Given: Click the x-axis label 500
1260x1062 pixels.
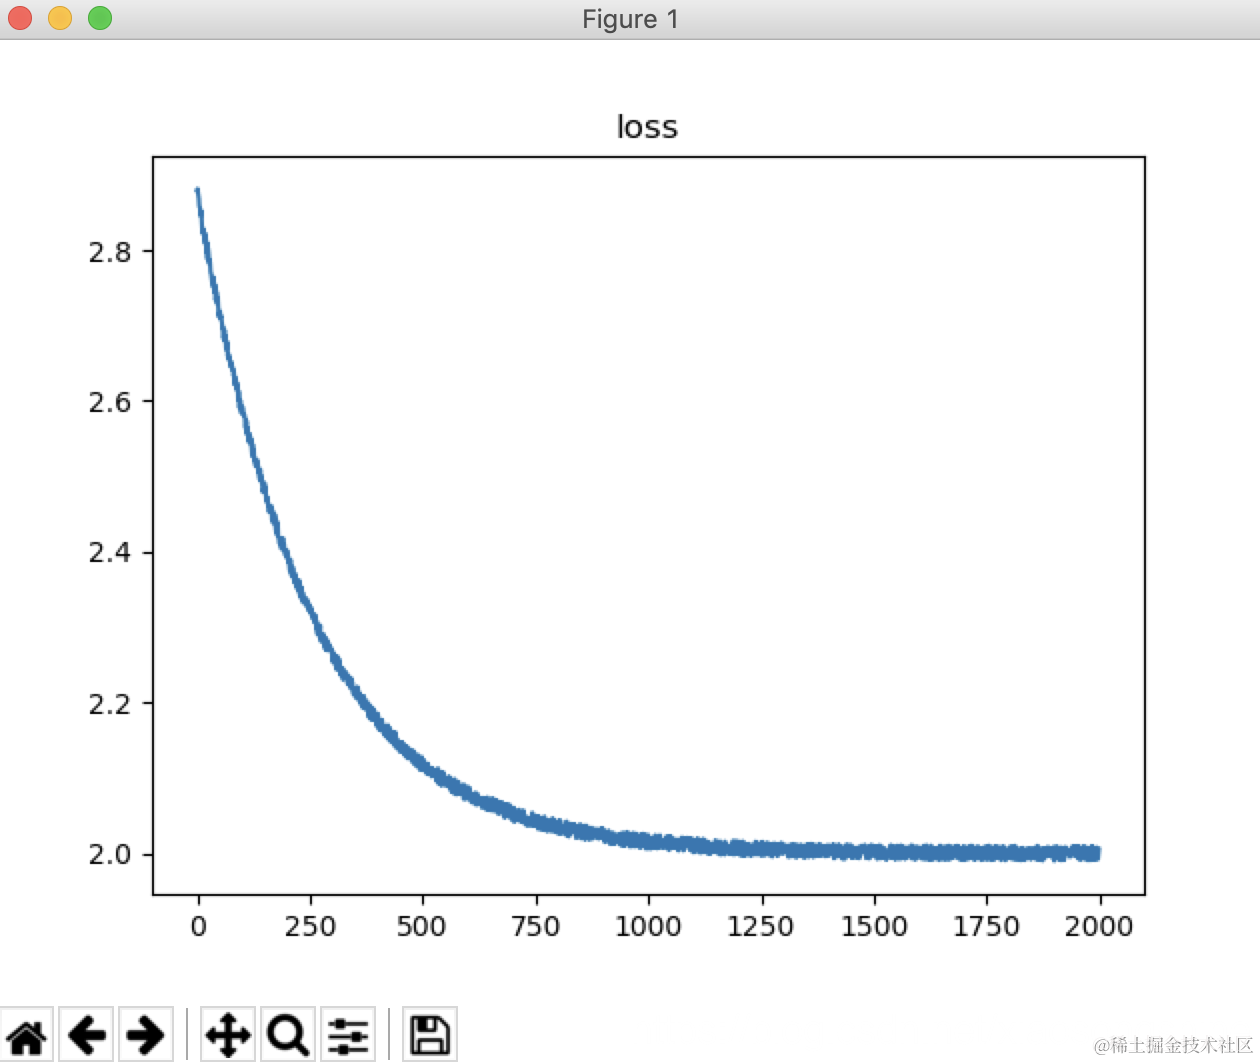Looking at the screenshot, I should tap(422, 926).
